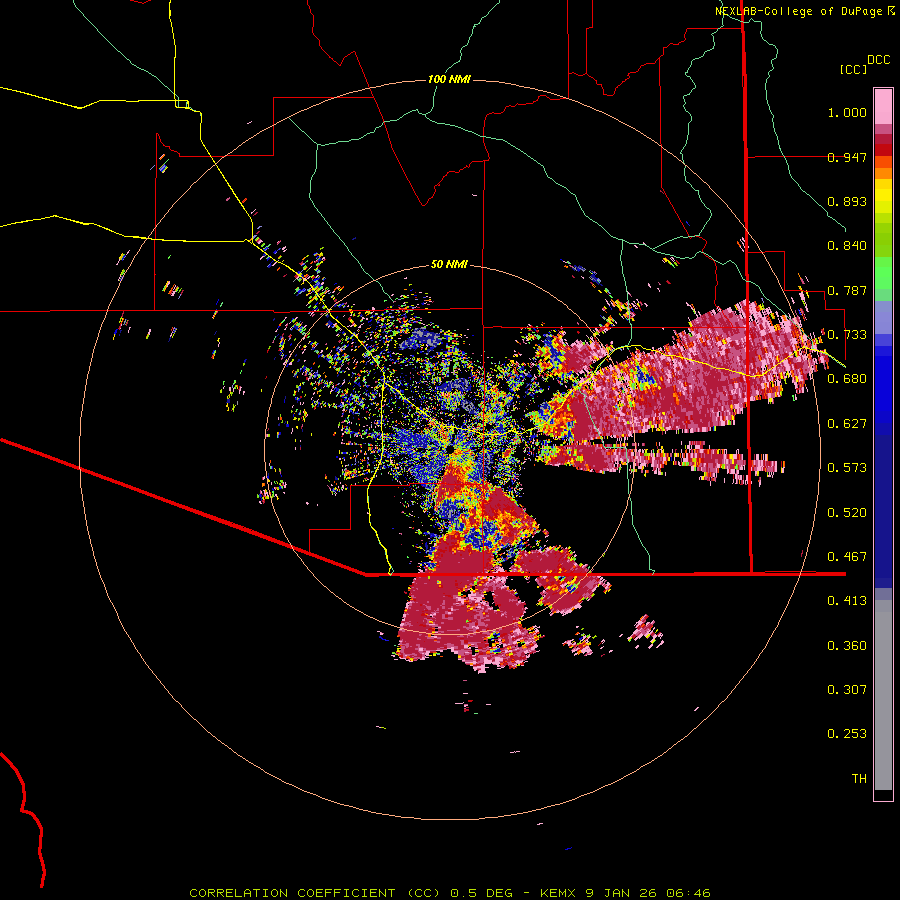Click the 0.947 scale value
900x900 pixels.
pos(847,157)
